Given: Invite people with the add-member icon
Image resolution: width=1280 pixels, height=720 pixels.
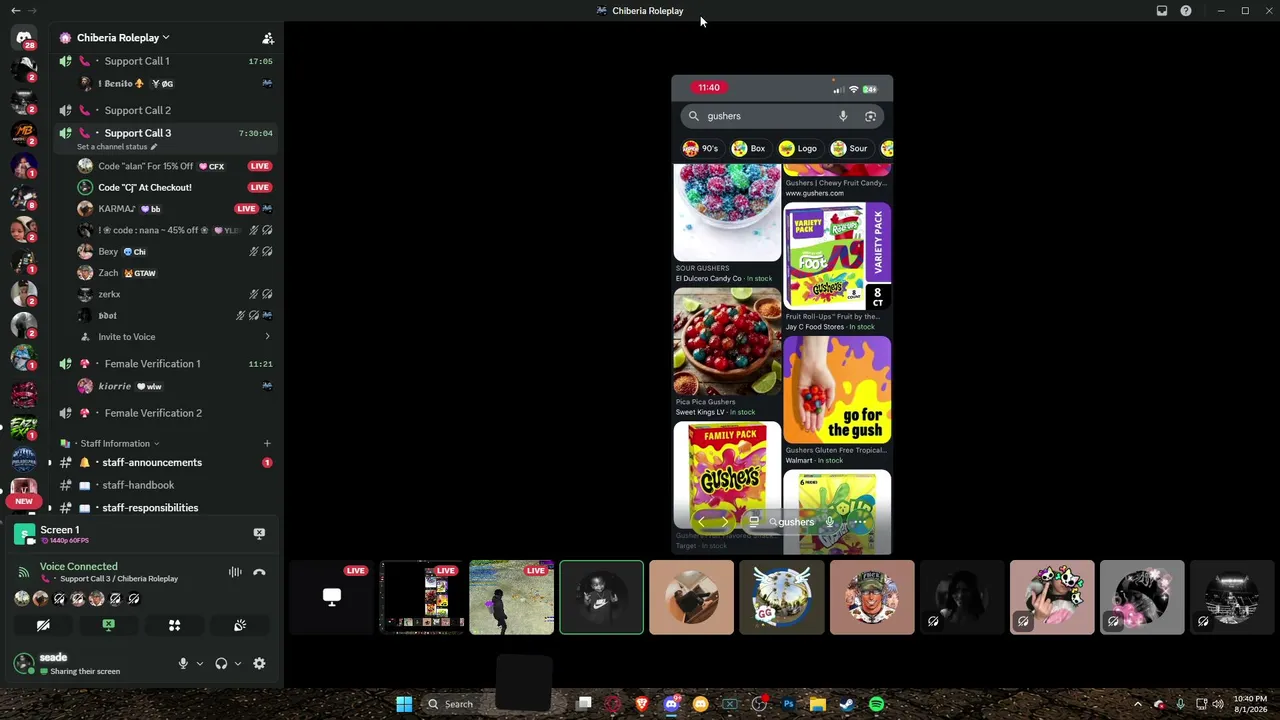Looking at the screenshot, I should click(268, 38).
